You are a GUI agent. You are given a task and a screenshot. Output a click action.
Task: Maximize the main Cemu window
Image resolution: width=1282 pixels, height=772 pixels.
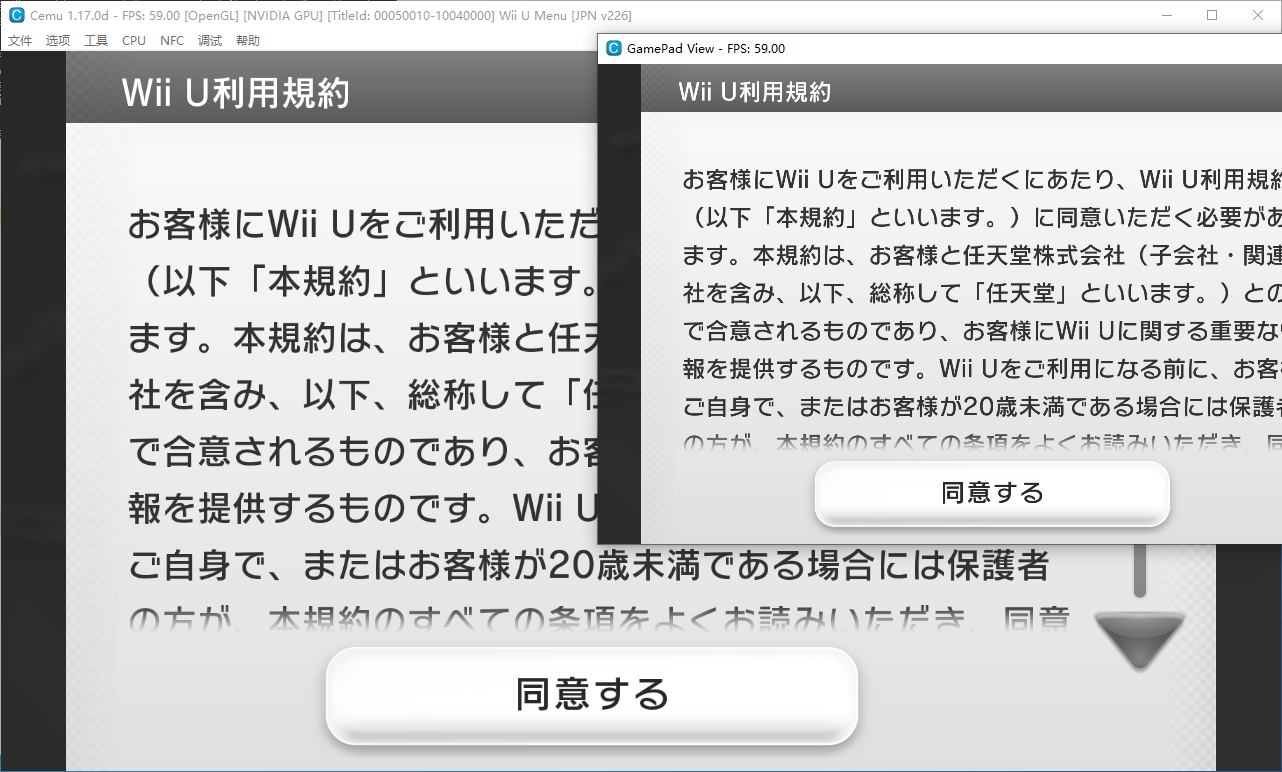[x=1211, y=15]
